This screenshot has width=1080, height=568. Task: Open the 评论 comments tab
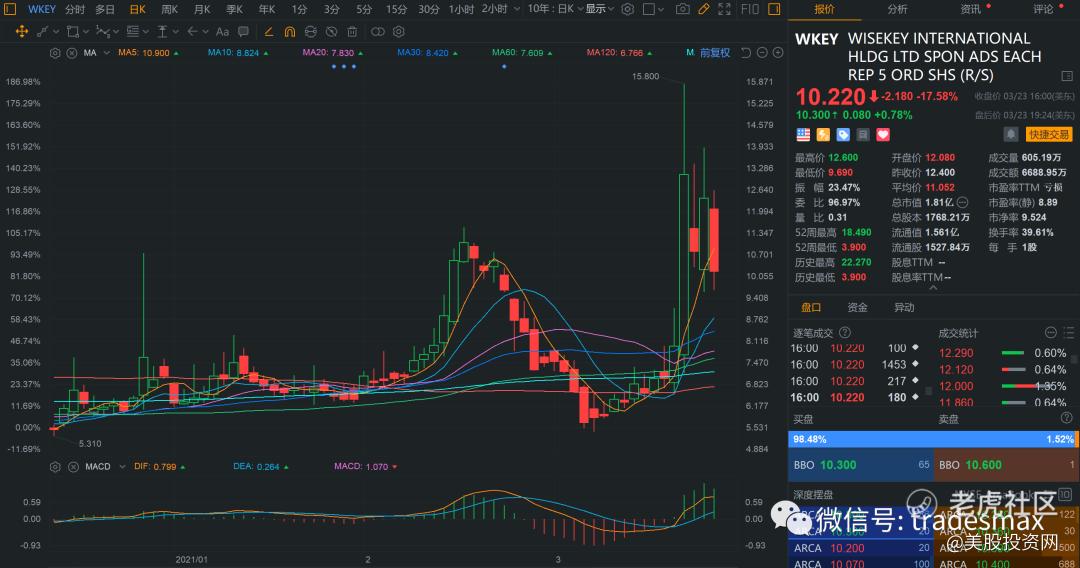(x=1043, y=9)
